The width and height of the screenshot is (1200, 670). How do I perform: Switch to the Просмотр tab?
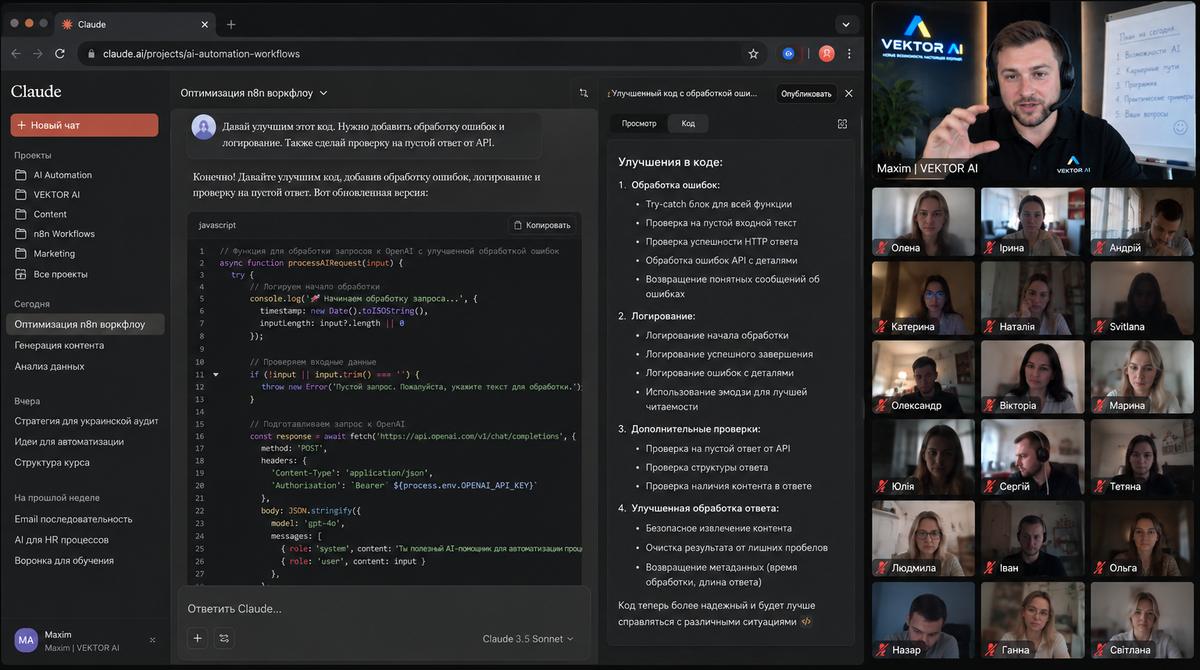639,123
